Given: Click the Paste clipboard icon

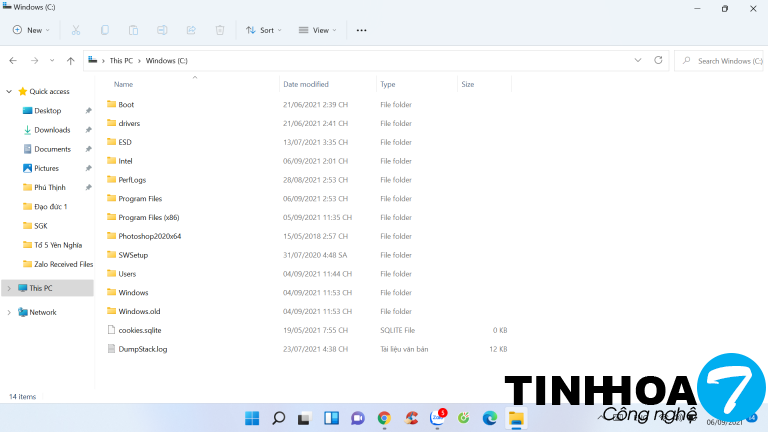Looking at the screenshot, I should coord(134,30).
